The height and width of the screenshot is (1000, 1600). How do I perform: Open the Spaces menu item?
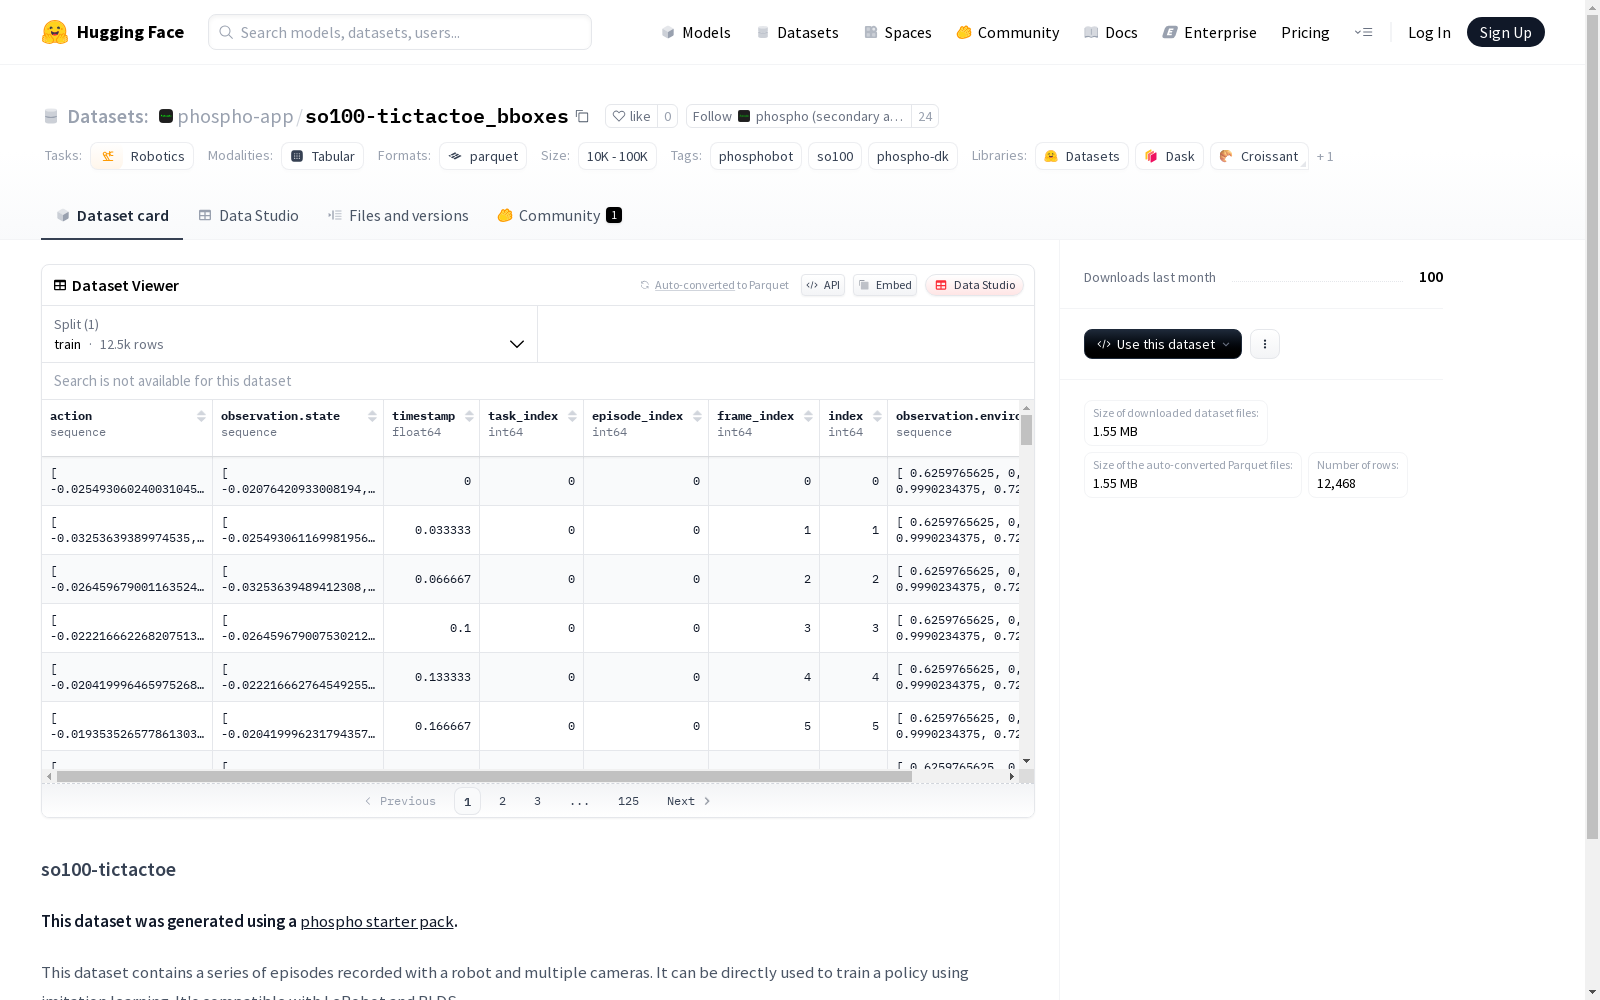click(898, 32)
